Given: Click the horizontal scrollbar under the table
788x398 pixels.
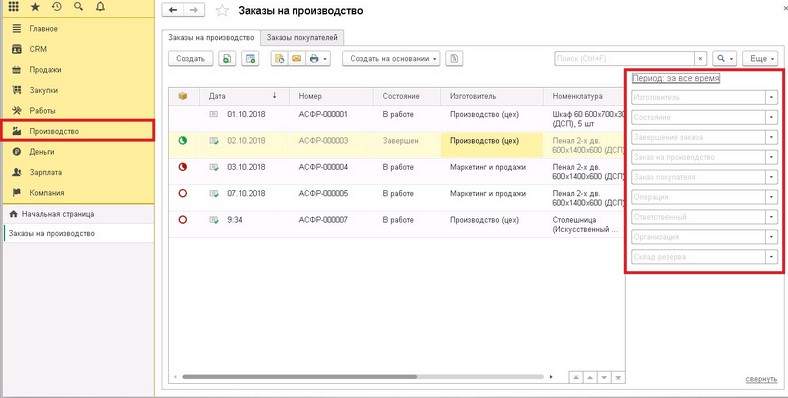Looking at the screenshot, I should [x=300, y=376].
